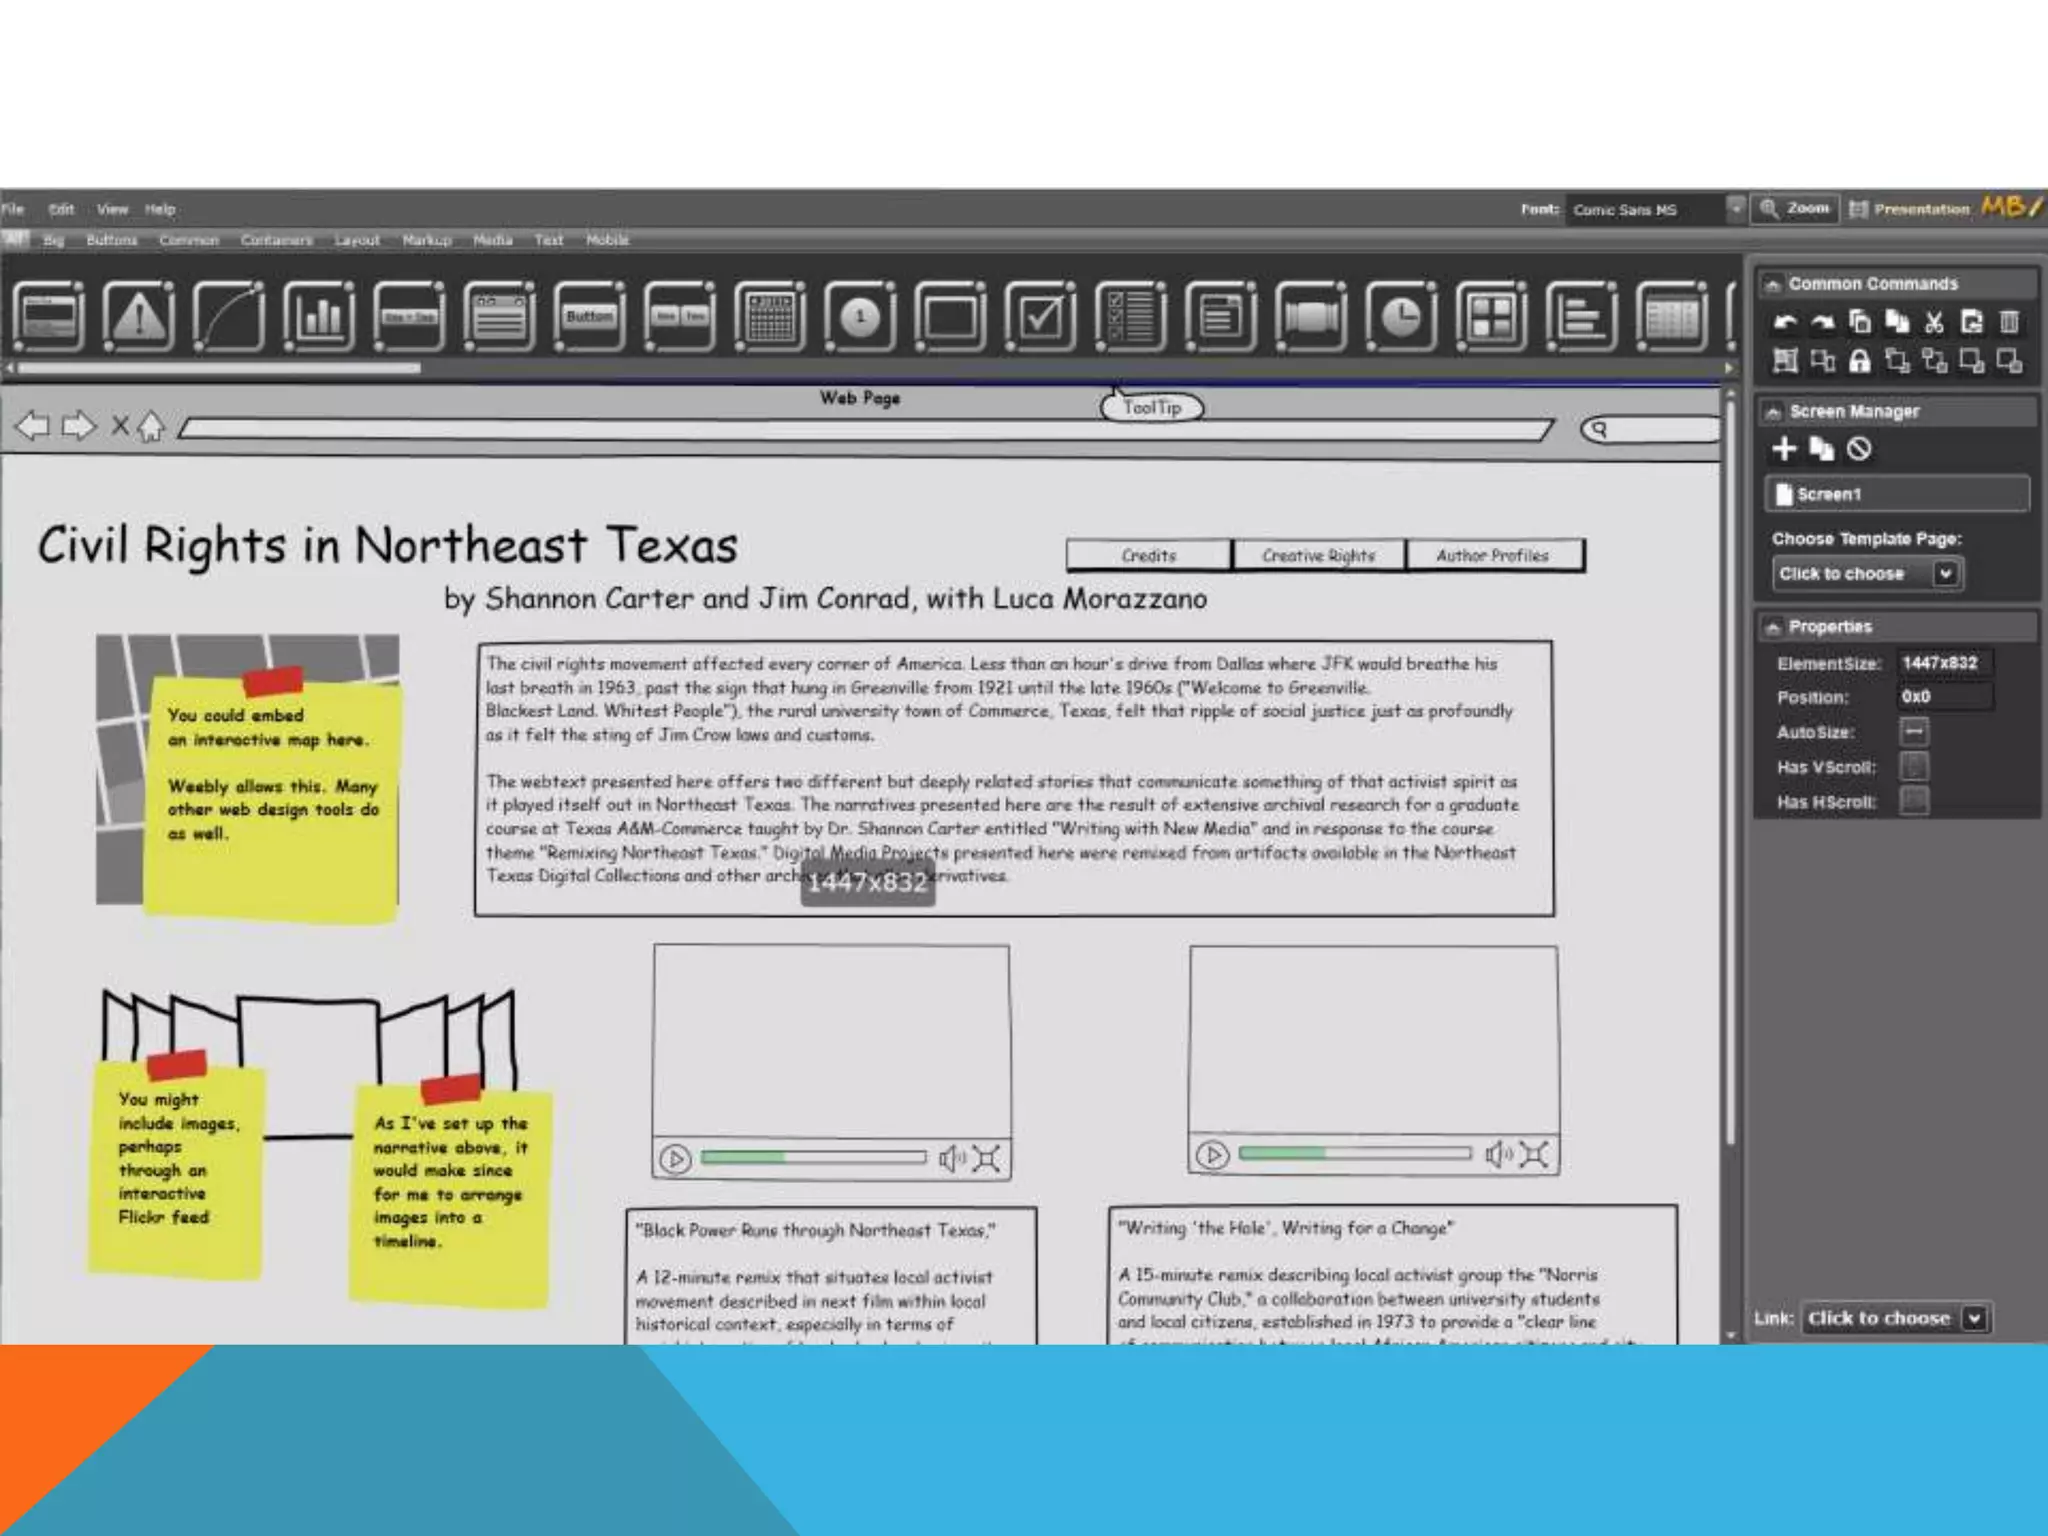Image resolution: width=2048 pixels, height=1536 pixels.
Task: Add a new screen with plus icon
Action: pyautogui.click(x=1784, y=449)
